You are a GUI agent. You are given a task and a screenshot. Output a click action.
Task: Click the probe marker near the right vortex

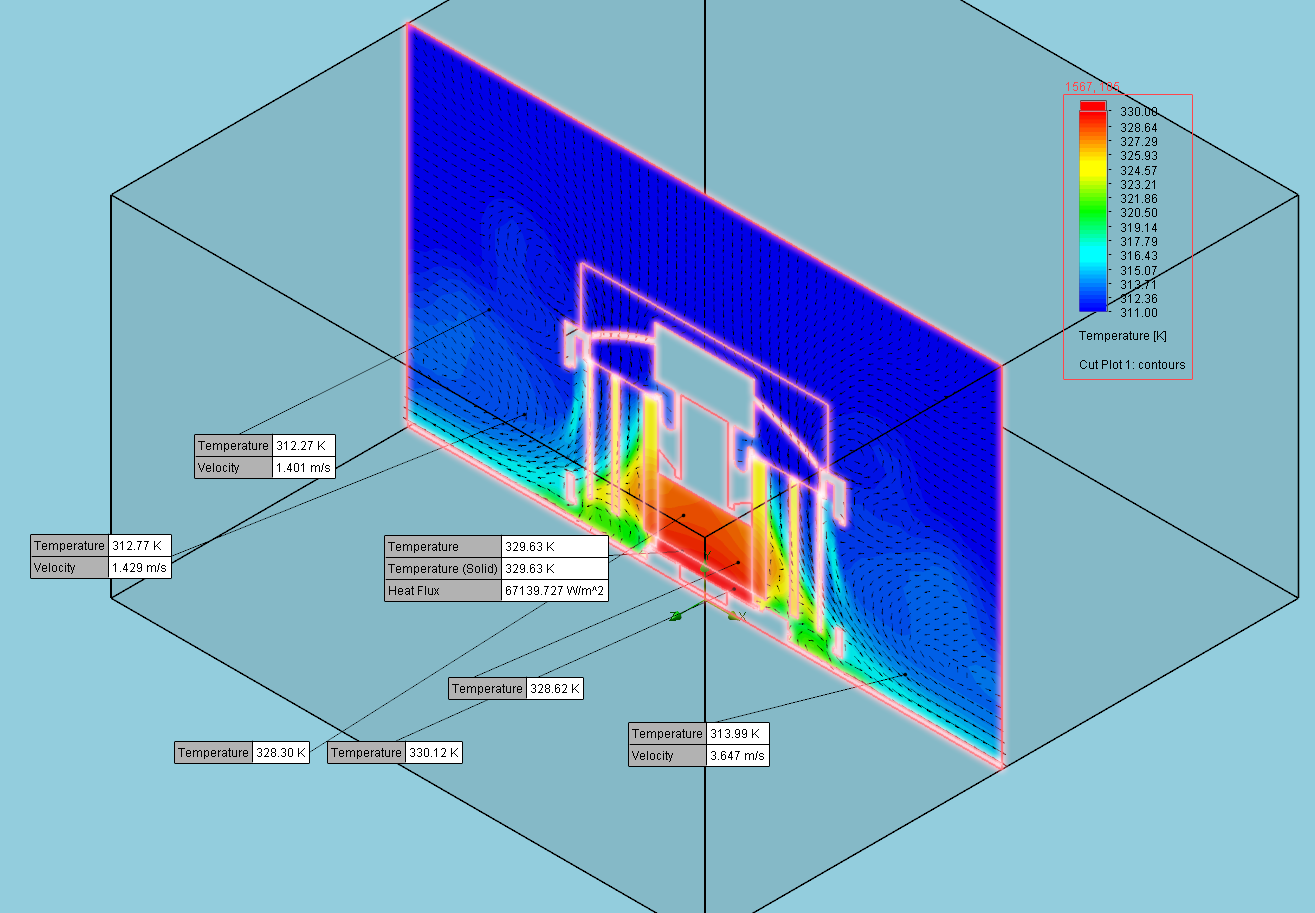[905, 673]
